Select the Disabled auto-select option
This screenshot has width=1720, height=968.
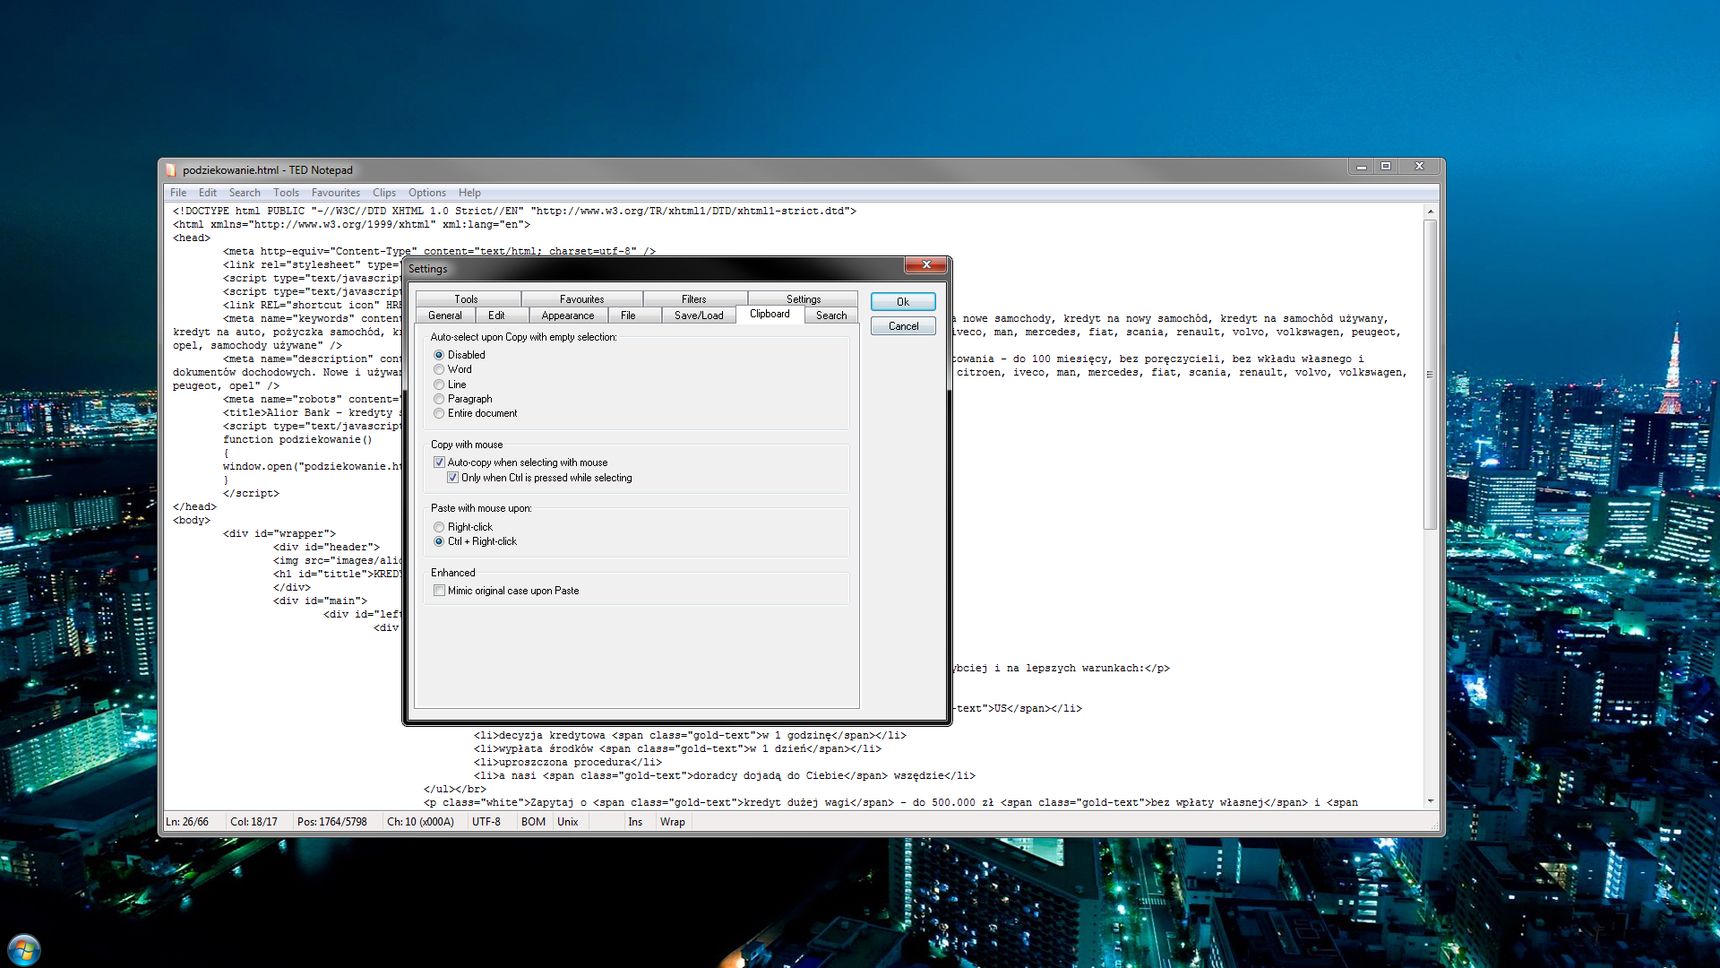[x=460, y=355]
